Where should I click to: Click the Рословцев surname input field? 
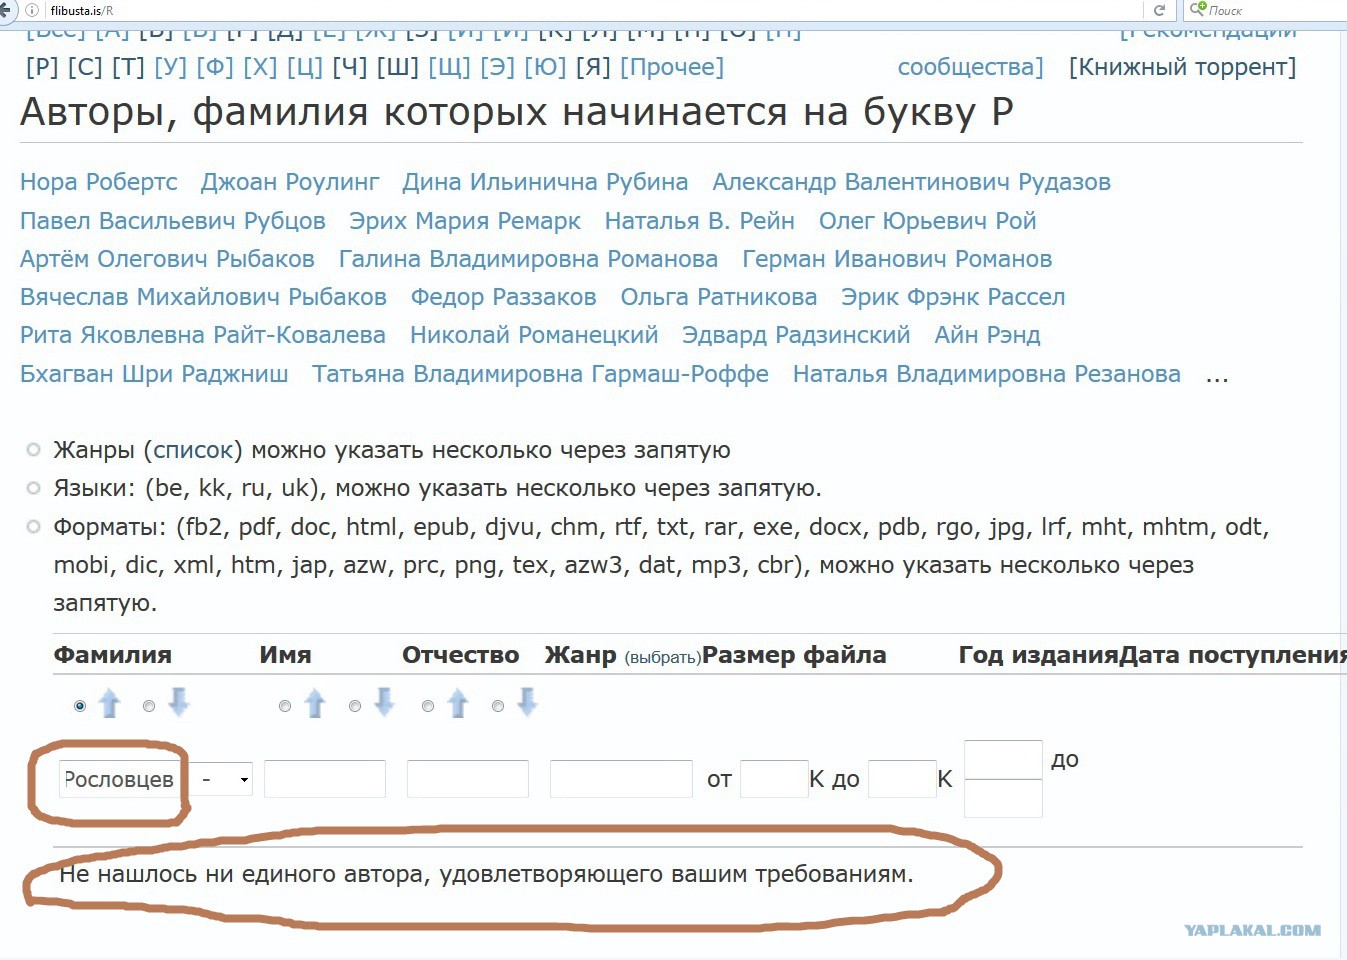click(x=119, y=779)
